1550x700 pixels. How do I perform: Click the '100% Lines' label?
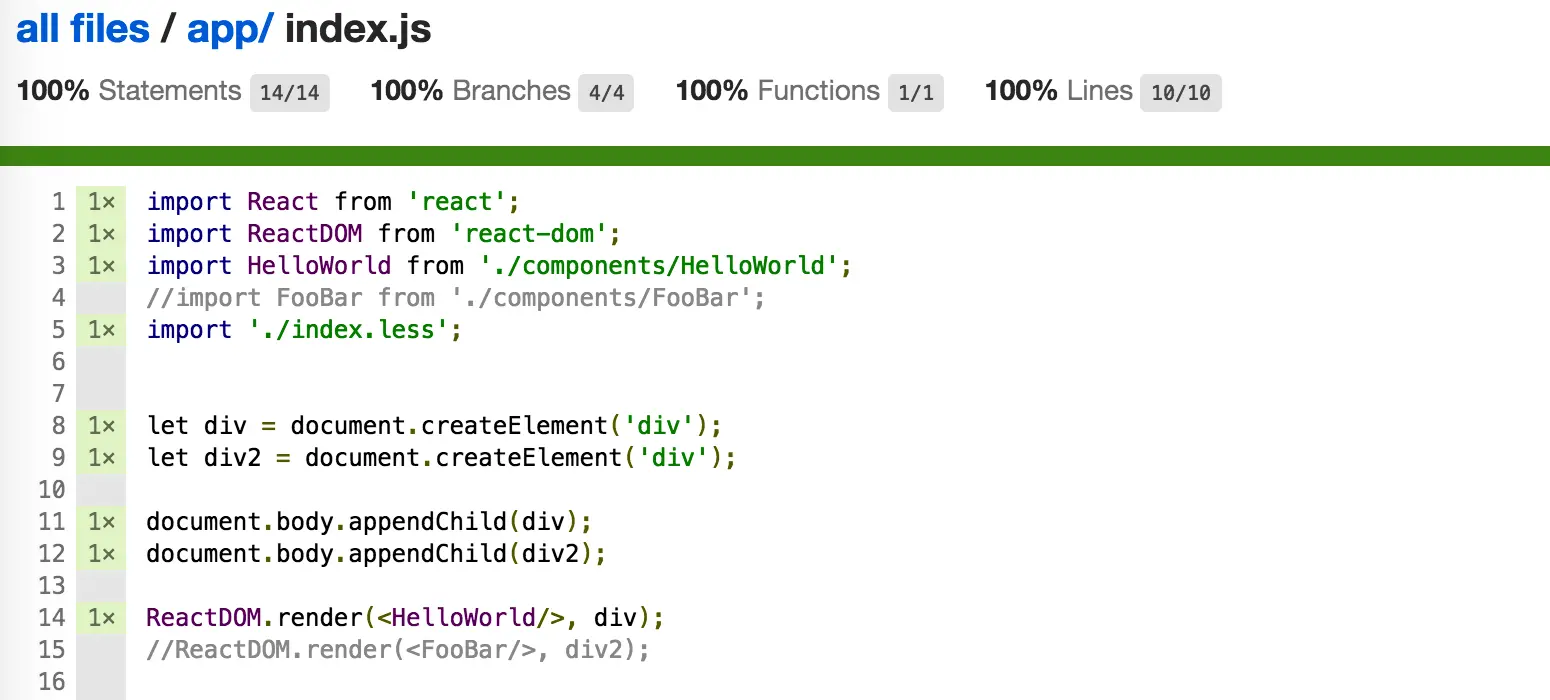click(x=1058, y=91)
